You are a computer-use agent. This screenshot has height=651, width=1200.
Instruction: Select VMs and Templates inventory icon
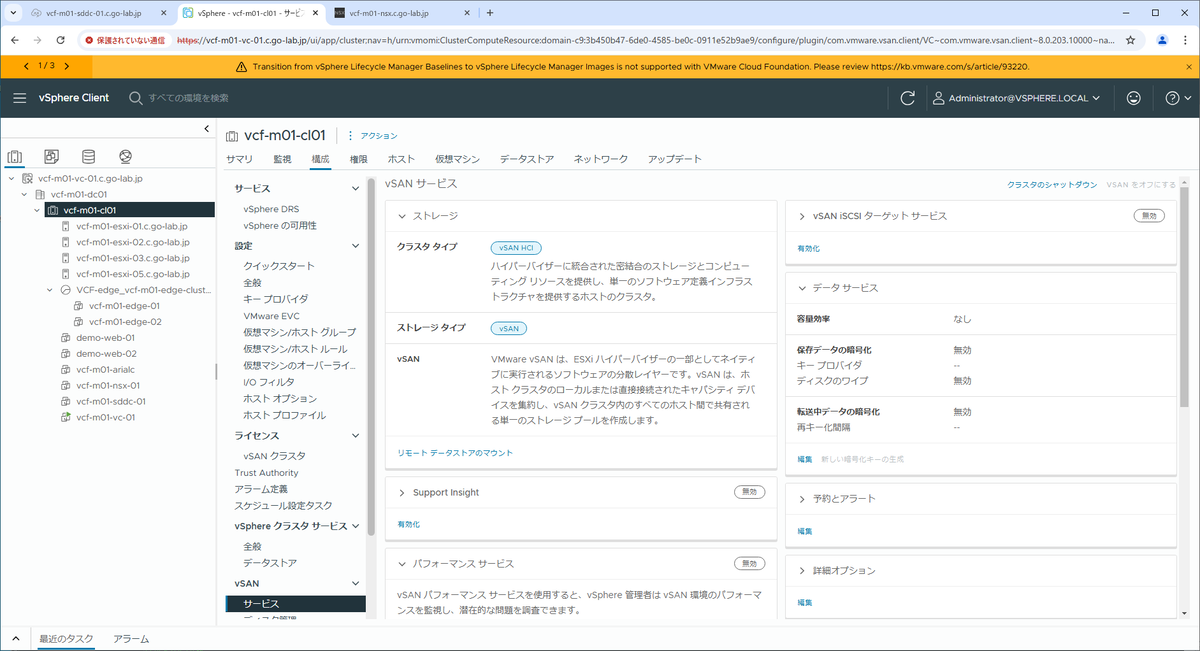pos(52,157)
